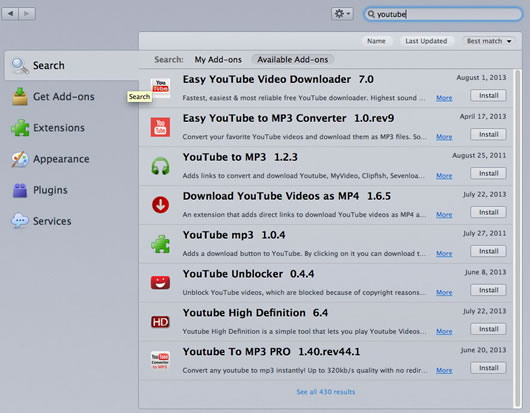Install YouTube to MP3 1.2.3
This screenshot has width=530, height=413.
point(488,173)
